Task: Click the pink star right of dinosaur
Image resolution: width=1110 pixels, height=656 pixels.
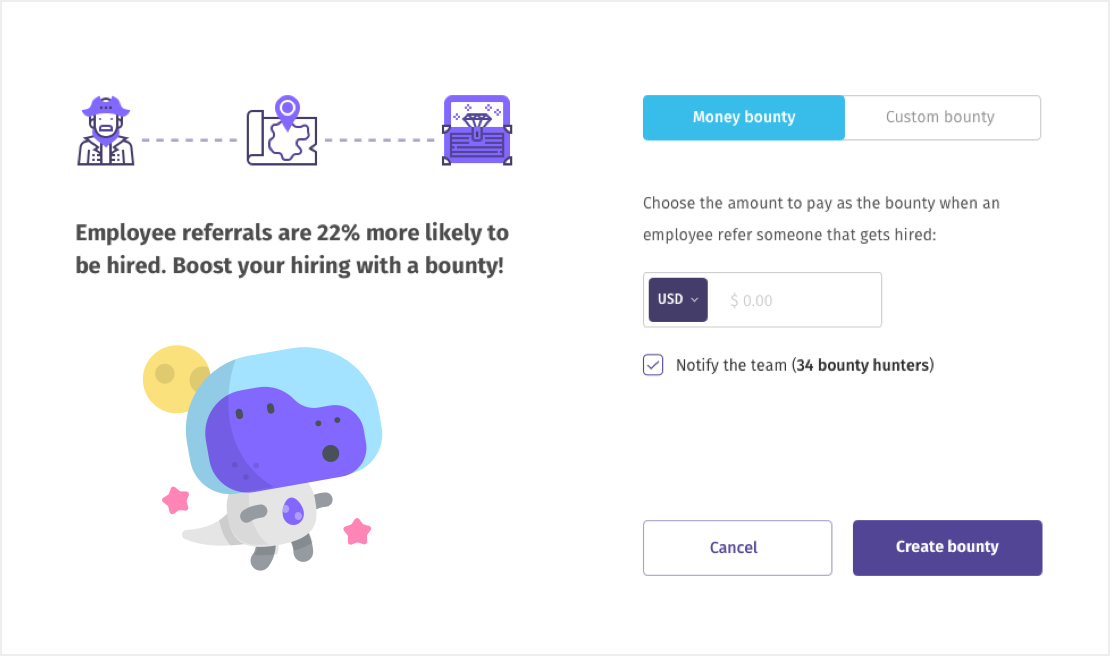Action: tap(357, 531)
